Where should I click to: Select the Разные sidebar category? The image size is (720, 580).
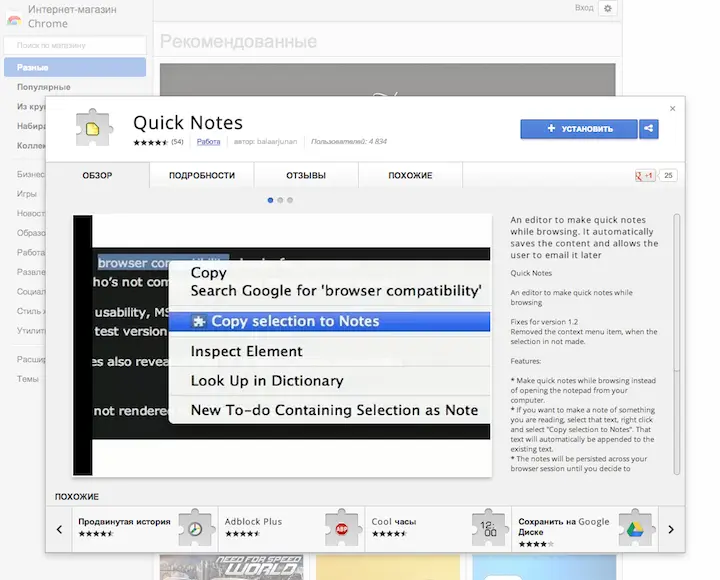click(75, 67)
